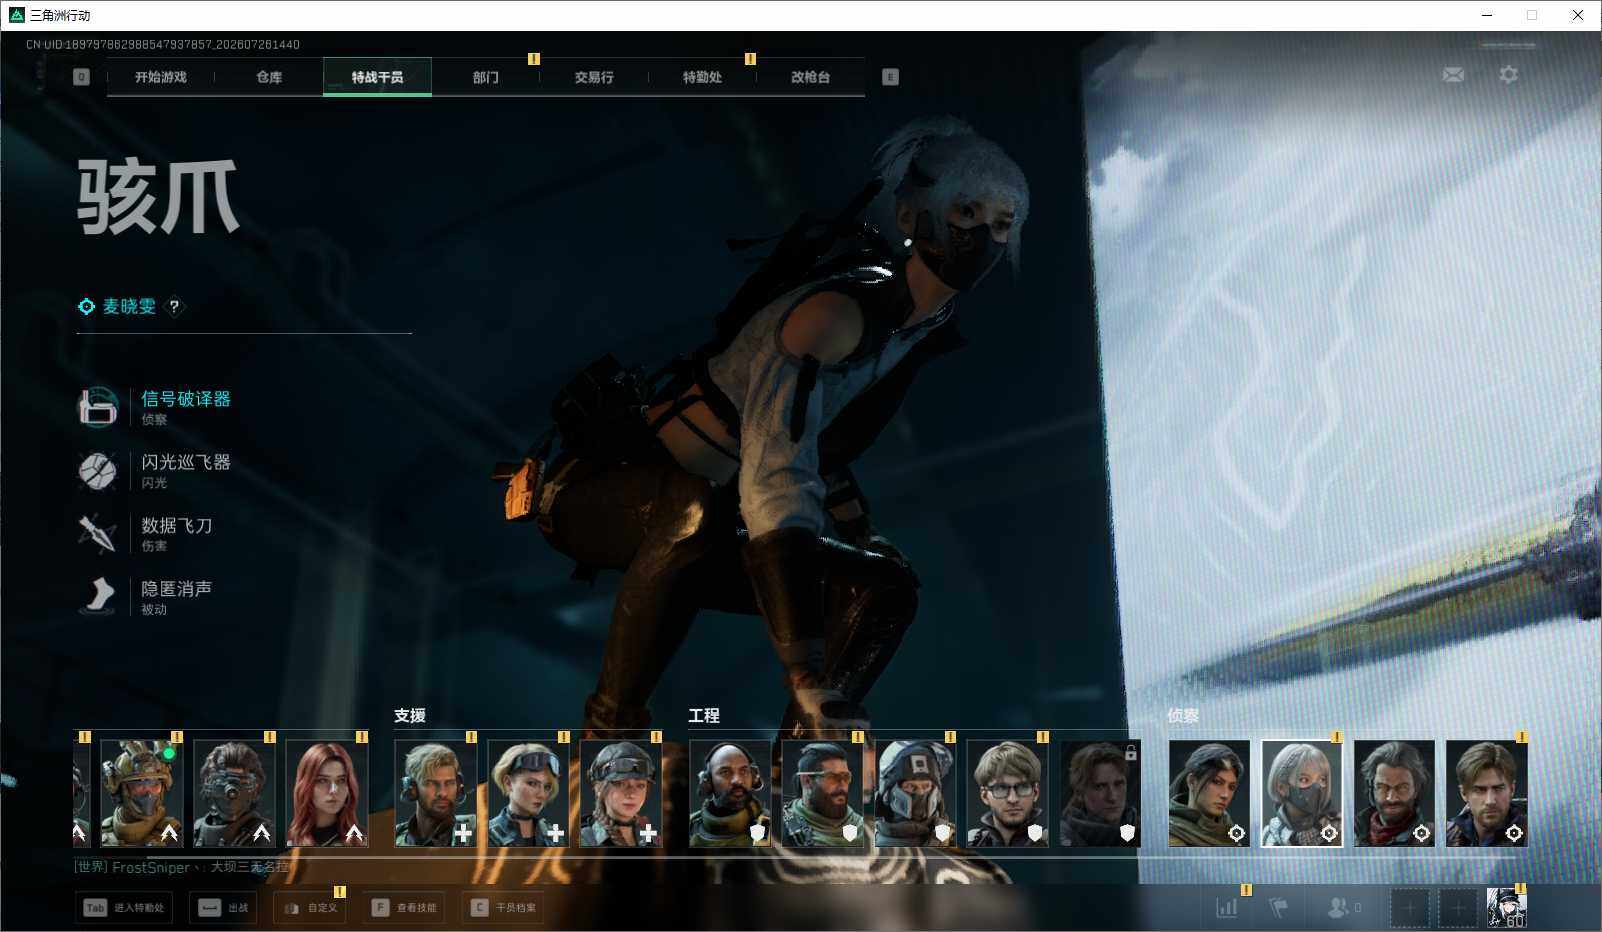Open the 干员档案 operator file button
1602x932 pixels.
coord(504,908)
